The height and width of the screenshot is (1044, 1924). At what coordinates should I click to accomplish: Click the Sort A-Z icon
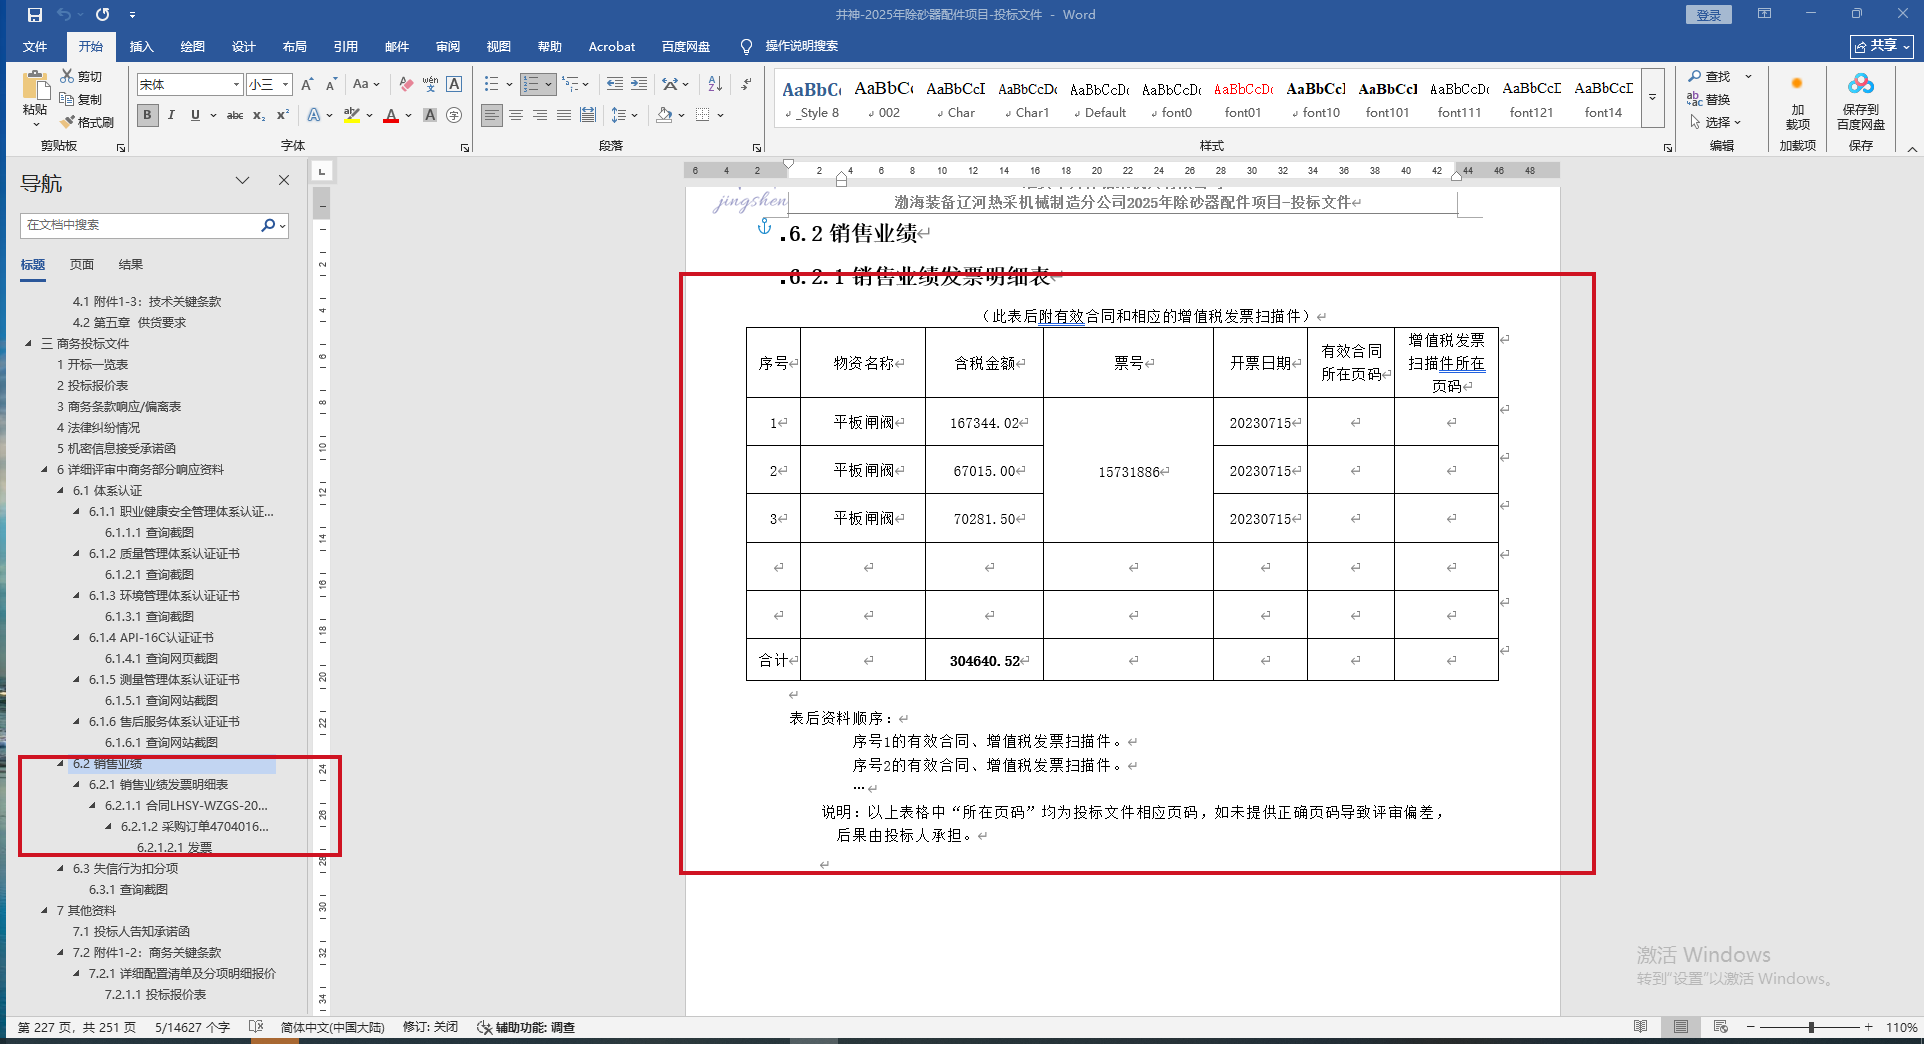(x=715, y=84)
